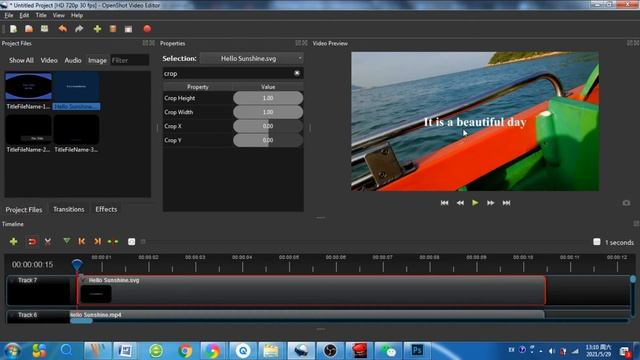Click the timeline vertical scrollbar handle

point(633,279)
